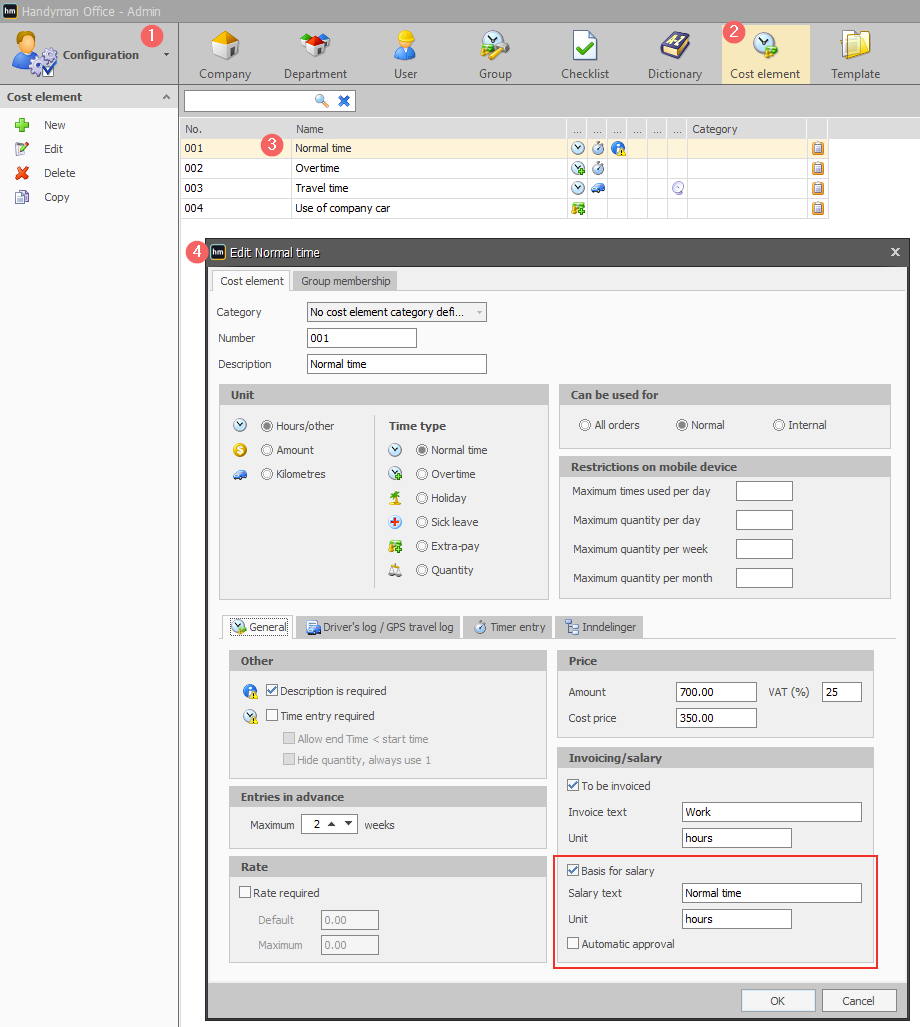Switch to the Group membership tab

coord(345,281)
